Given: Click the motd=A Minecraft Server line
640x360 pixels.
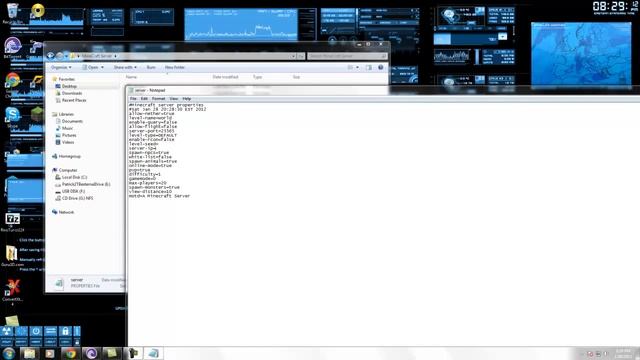Looking at the screenshot, I should [x=160, y=196].
